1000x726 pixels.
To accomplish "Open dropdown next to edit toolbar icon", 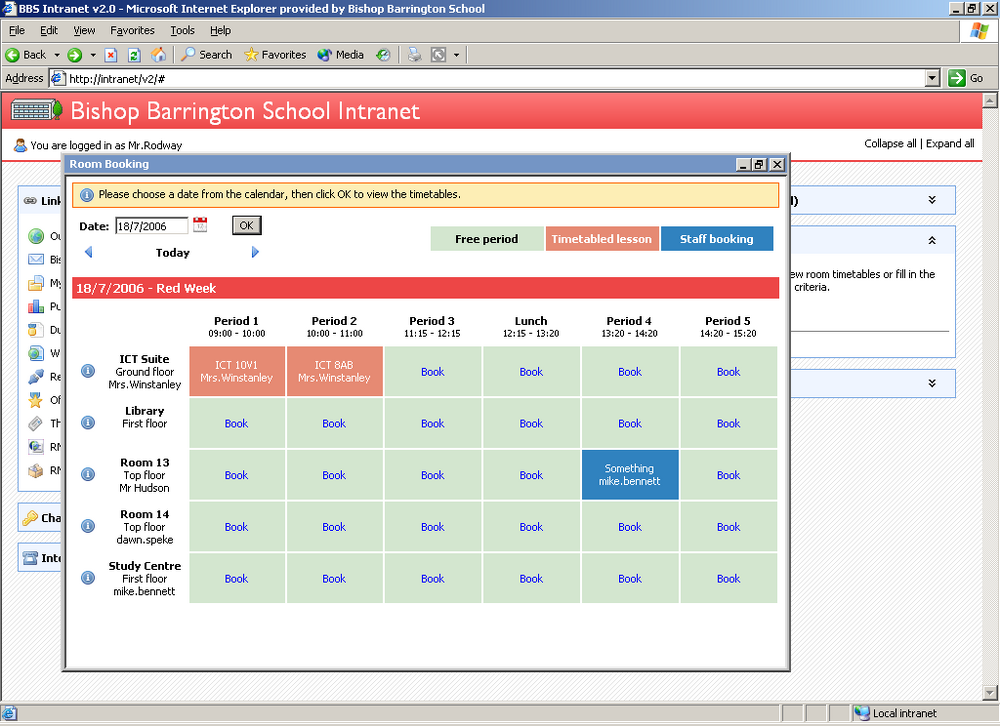I will (x=457, y=55).
